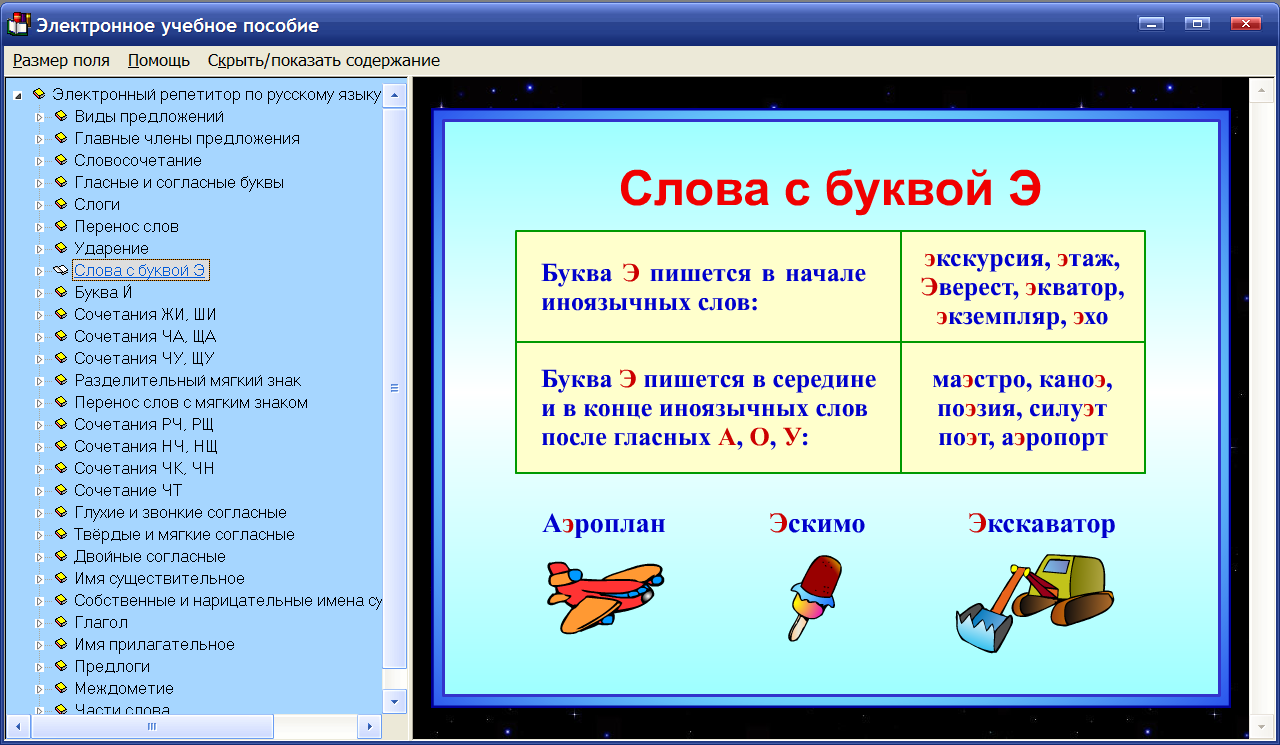
Task: Click the book icon beside "Предлоги"
Action: tap(59, 665)
